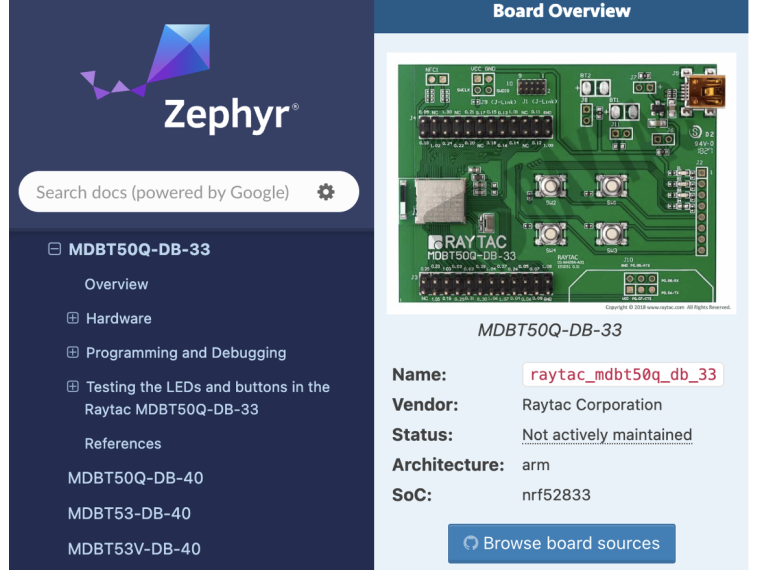Viewport: 760px width, 570px height.
Task: Collapse the MDBT50Q-DB-33 tree section
Action: 54,250
